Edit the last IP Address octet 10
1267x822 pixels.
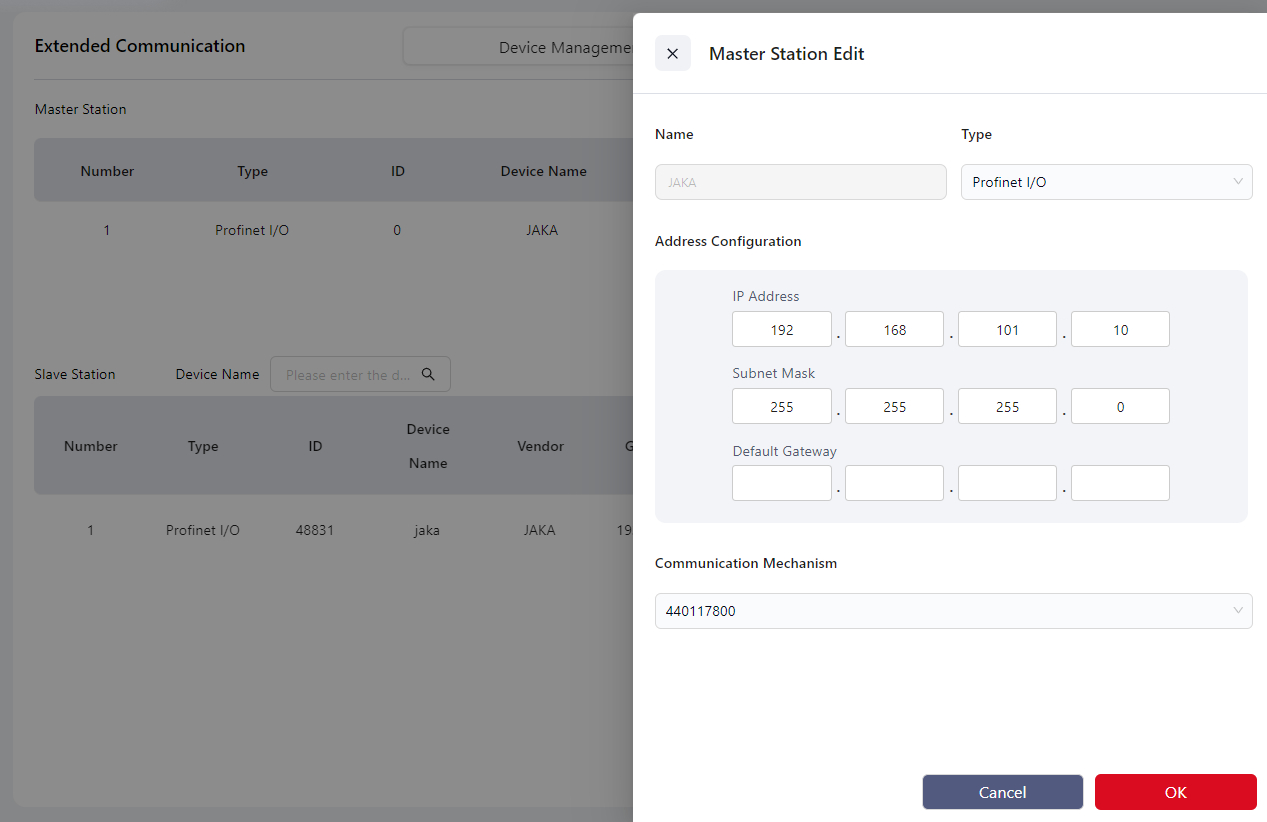click(1120, 329)
